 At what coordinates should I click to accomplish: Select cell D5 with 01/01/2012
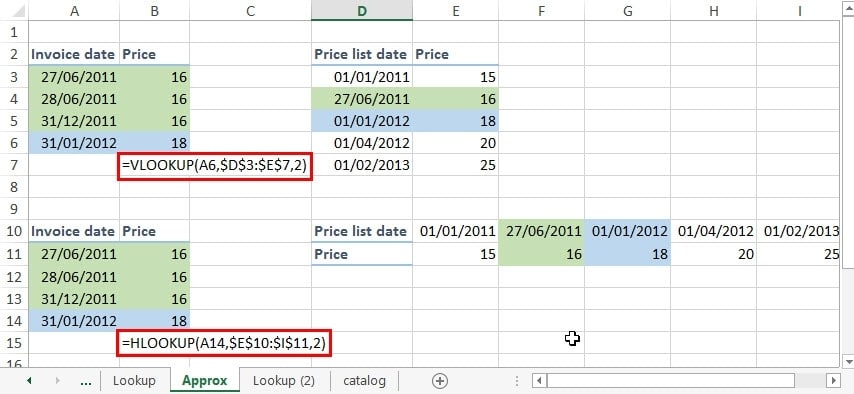pos(362,120)
